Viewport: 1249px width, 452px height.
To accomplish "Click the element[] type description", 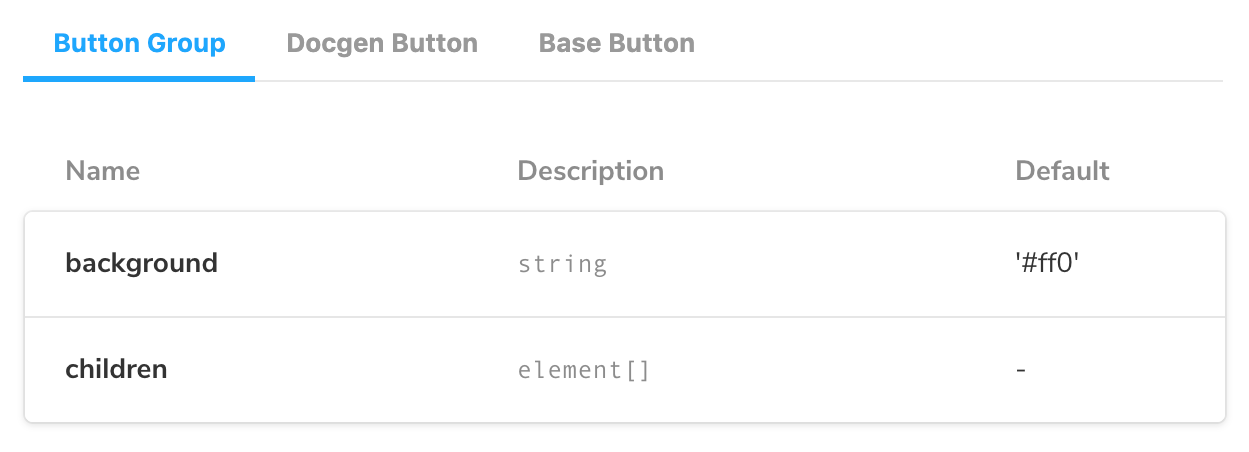I will point(584,371).
